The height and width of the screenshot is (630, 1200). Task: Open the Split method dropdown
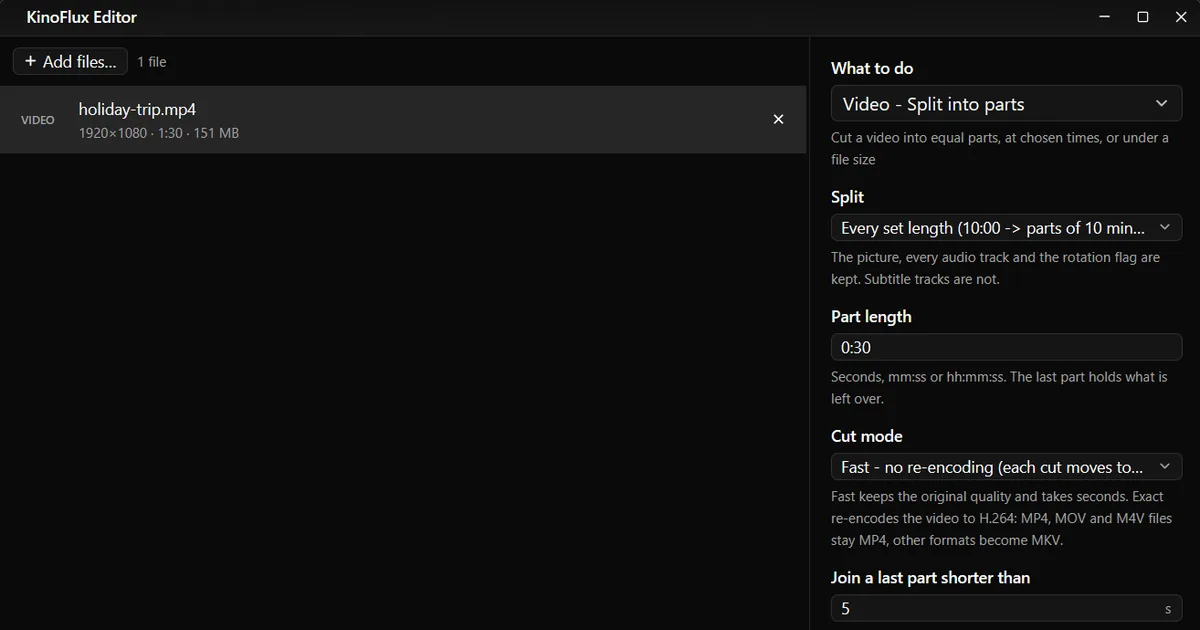pyautogui.click(x=1006, y=228)
